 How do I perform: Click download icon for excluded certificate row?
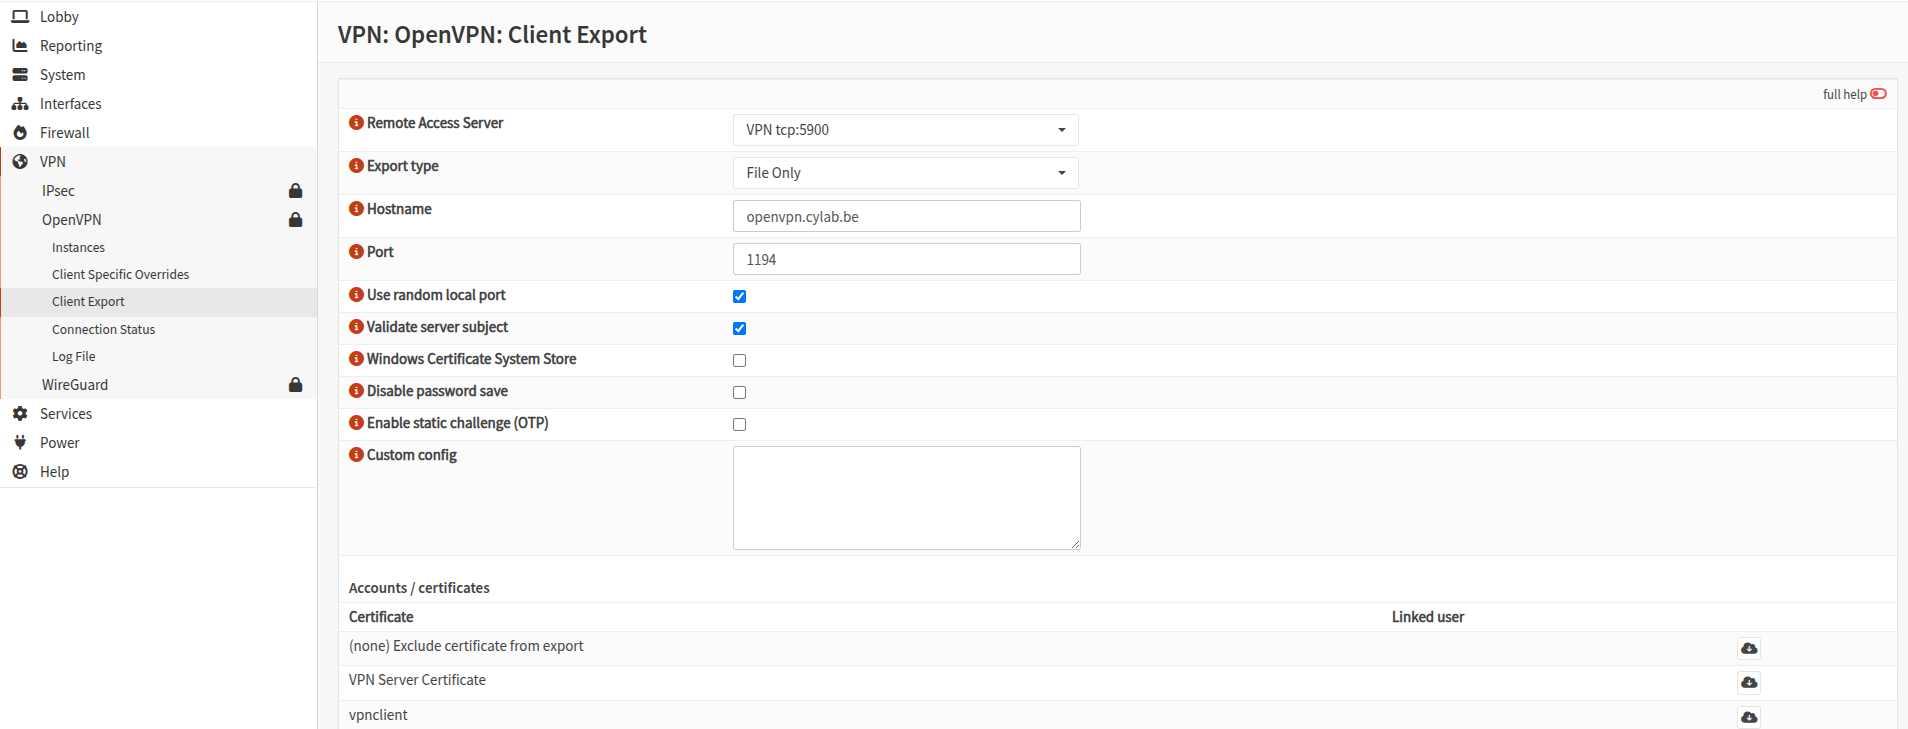[x=1748, y=648]
